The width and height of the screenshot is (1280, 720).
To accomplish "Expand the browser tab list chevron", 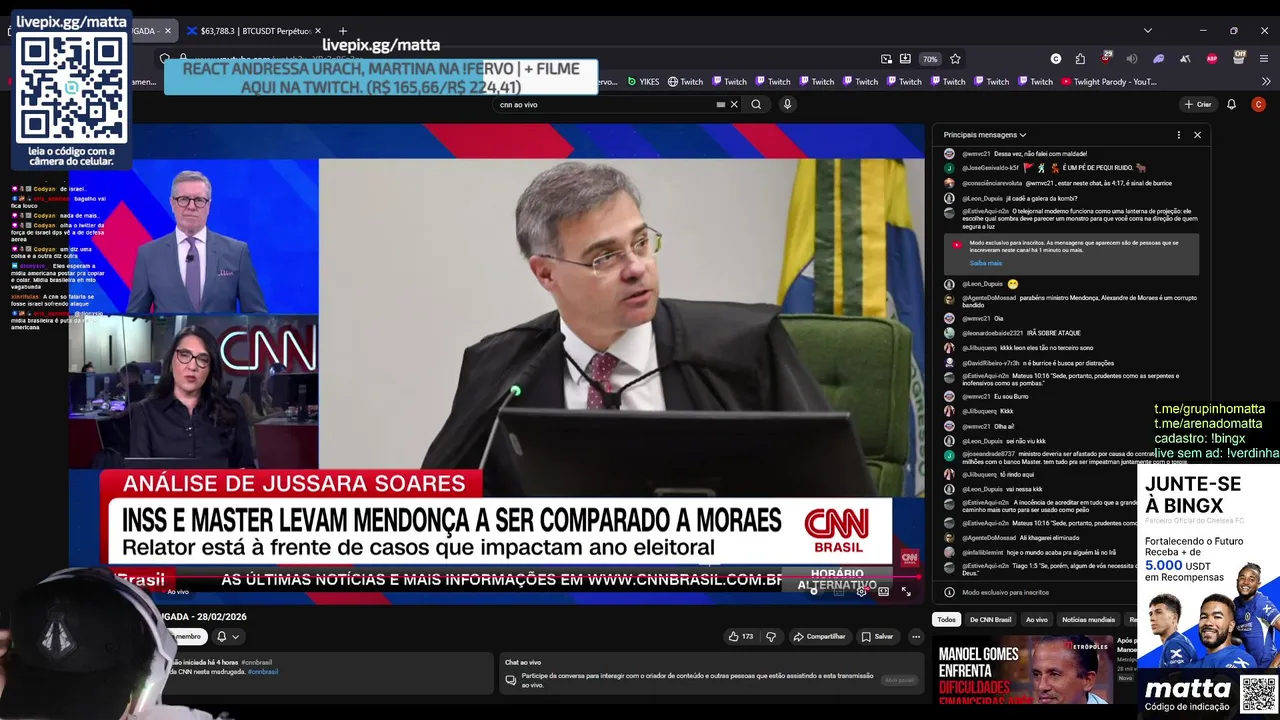I will 1147,31.
